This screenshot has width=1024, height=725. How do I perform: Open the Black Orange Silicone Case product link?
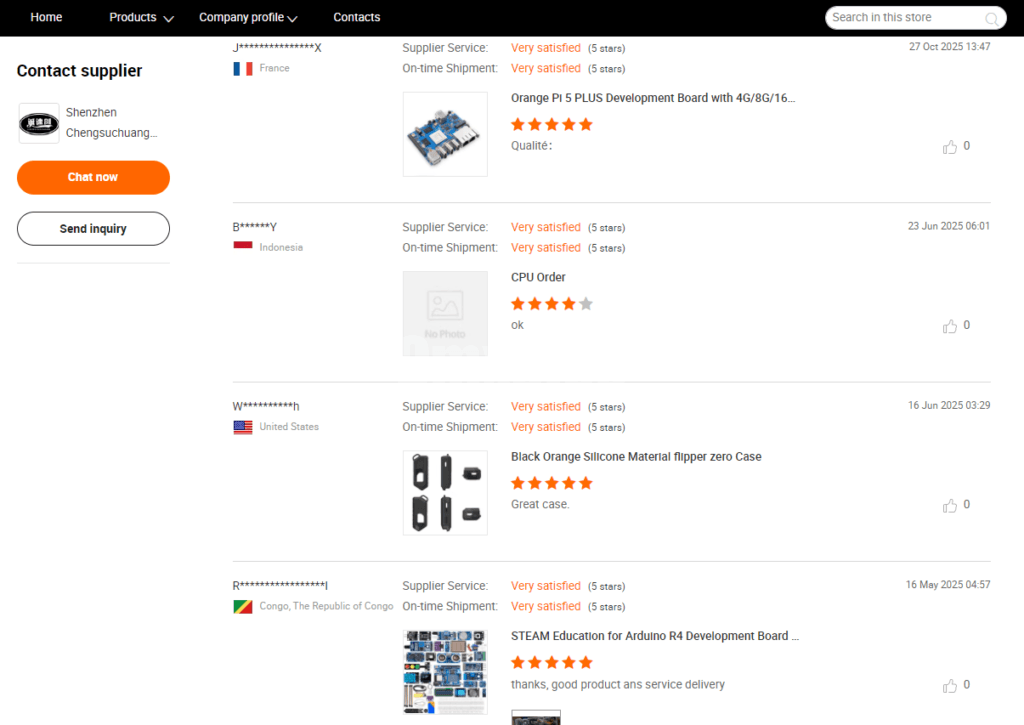coord(636,457)
